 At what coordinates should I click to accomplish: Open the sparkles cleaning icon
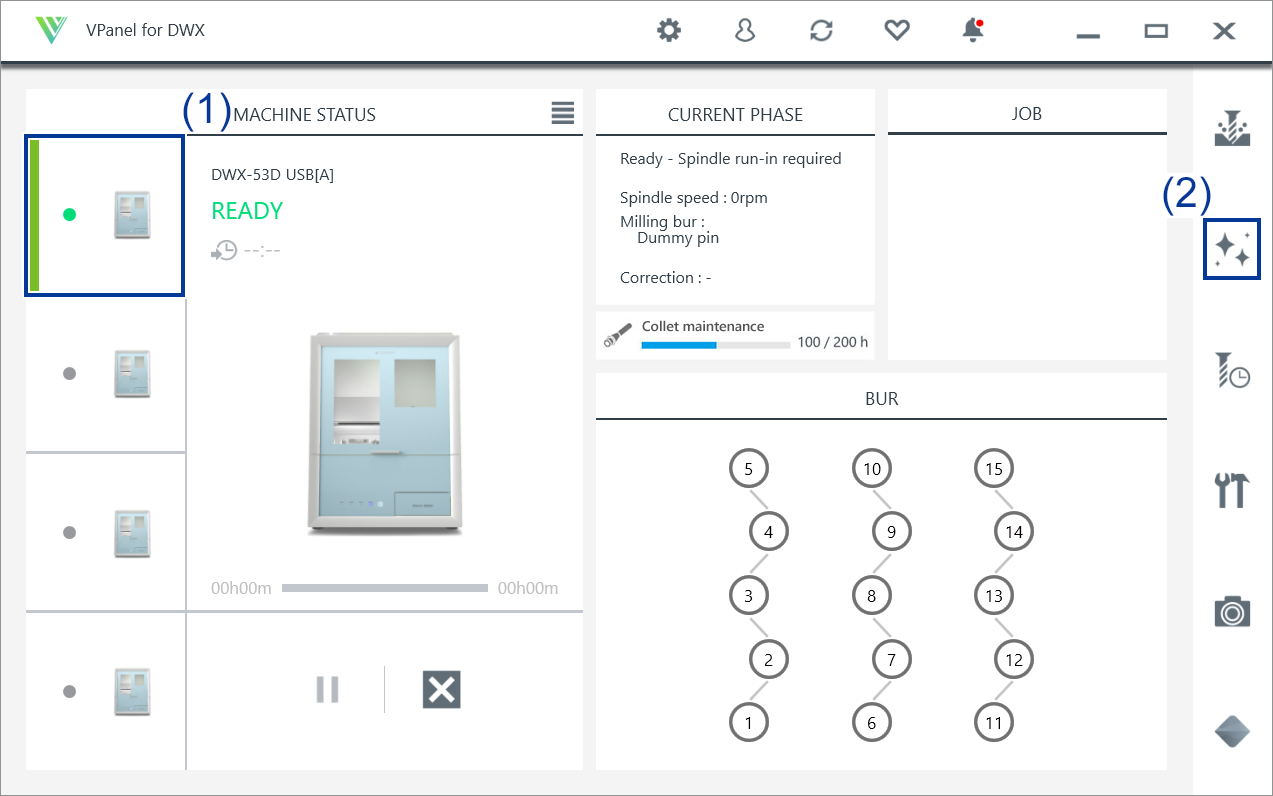coord(1232,249)
